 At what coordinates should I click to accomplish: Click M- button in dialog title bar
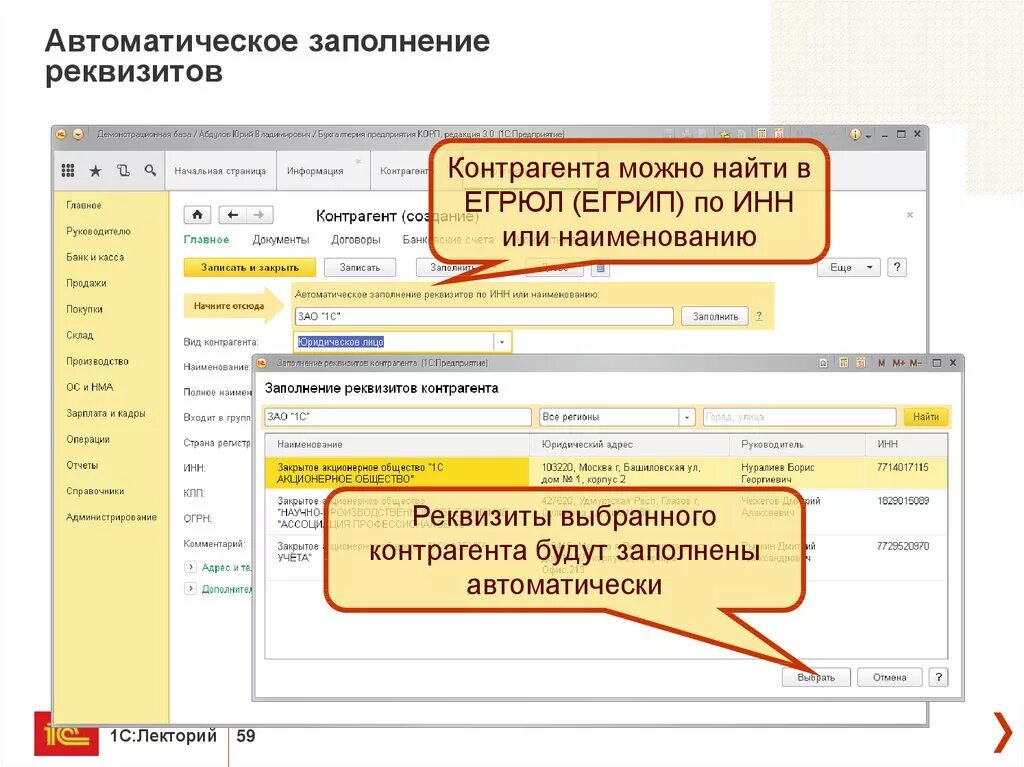pos(916,363)
